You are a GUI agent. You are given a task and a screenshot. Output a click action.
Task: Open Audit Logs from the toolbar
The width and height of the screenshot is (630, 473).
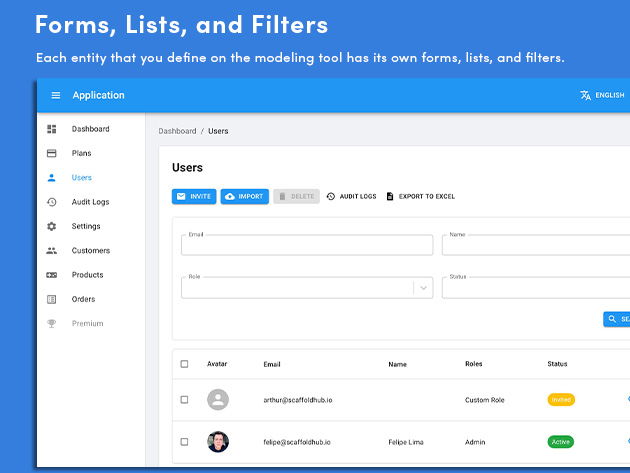[351, 197]
